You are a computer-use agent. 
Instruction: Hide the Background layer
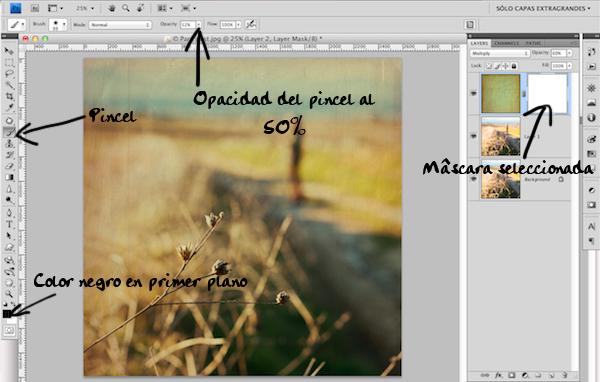(474, 179)
